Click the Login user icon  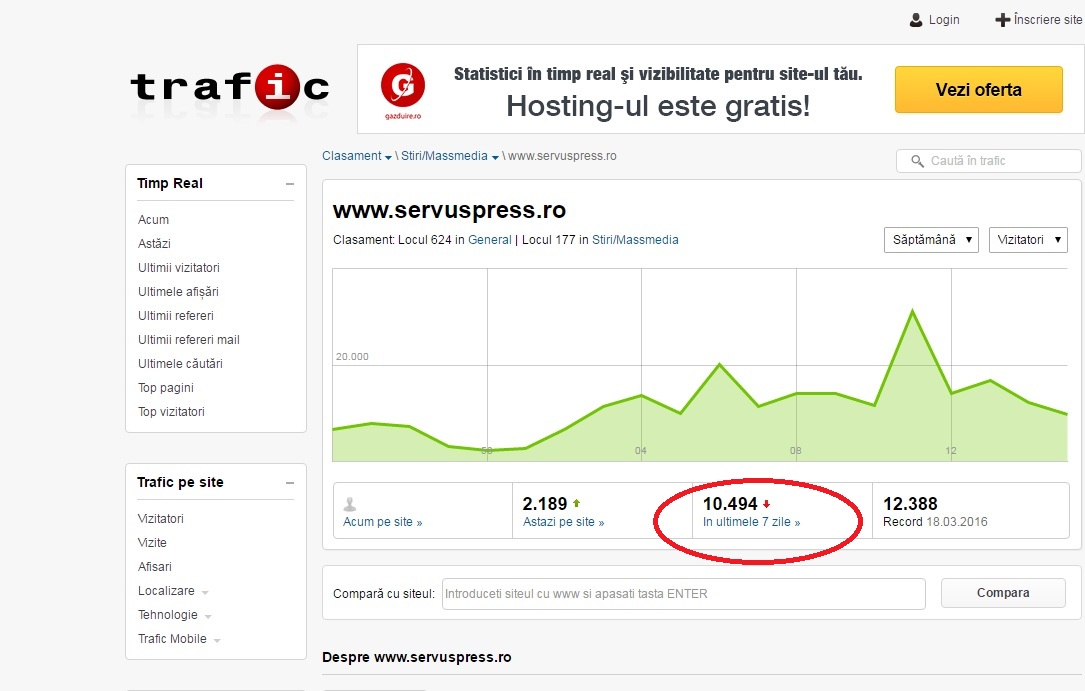pos(915,20)
